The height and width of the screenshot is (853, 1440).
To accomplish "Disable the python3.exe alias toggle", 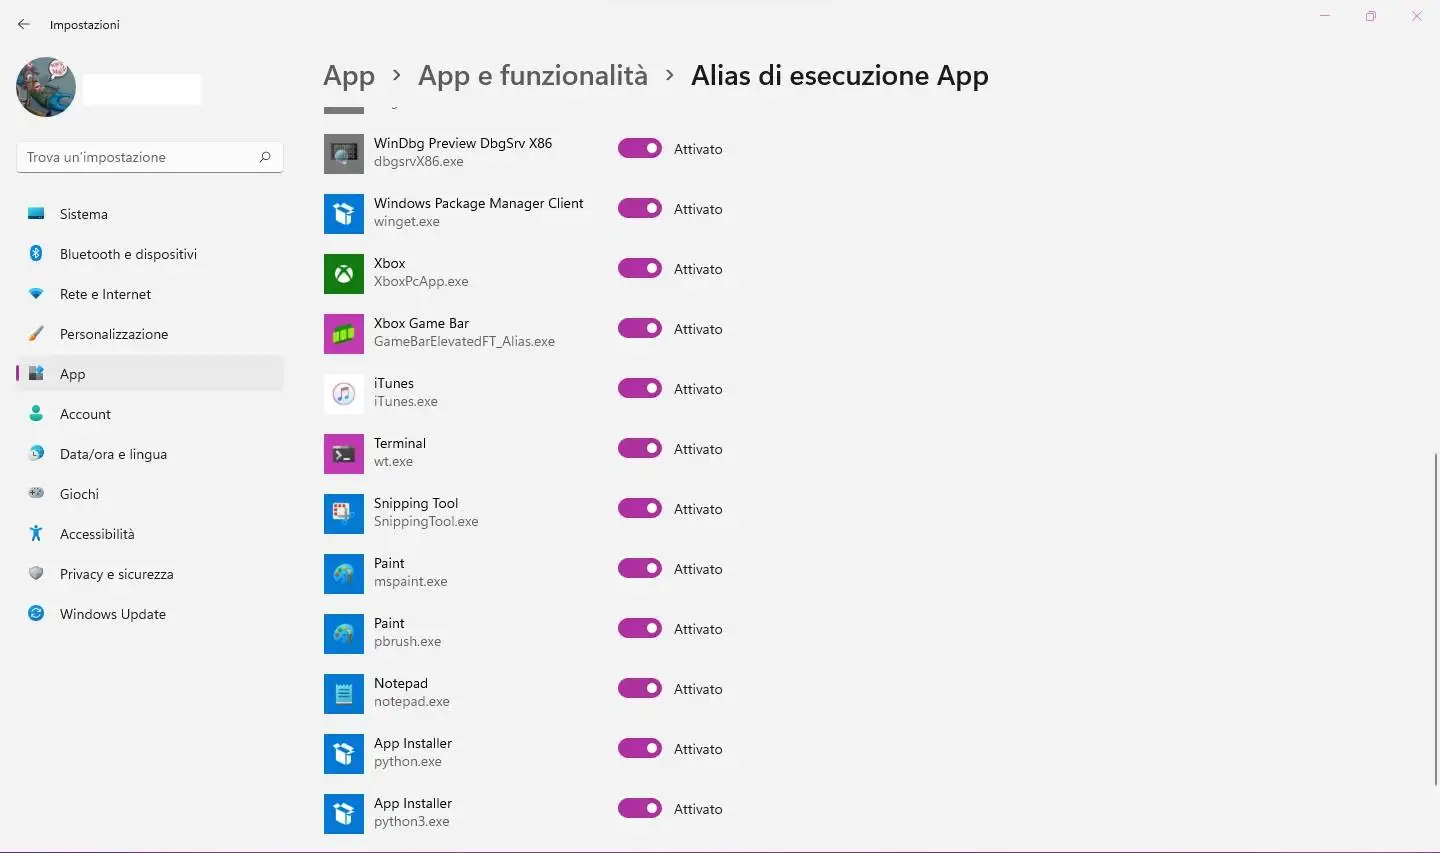I will 640,808.
